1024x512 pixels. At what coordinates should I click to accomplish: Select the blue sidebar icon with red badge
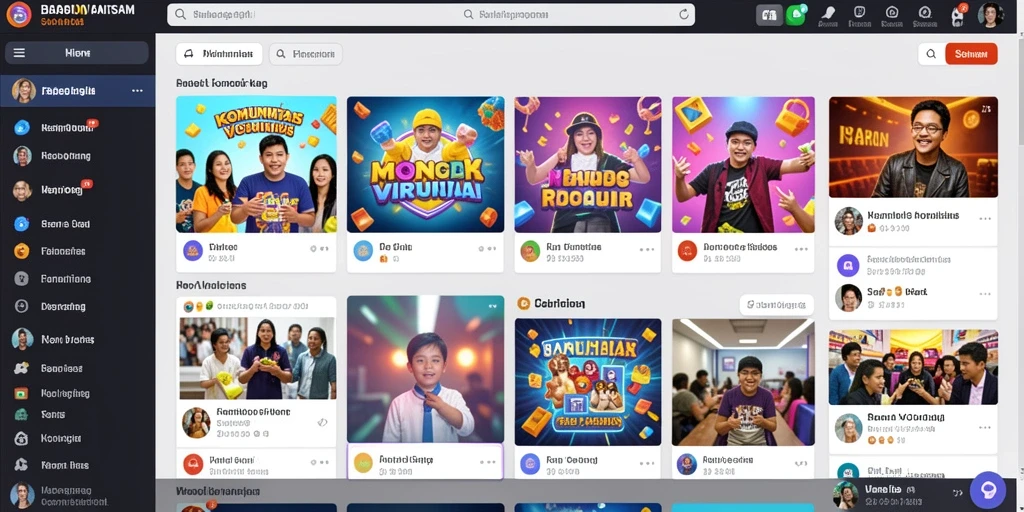pos(22,127)
